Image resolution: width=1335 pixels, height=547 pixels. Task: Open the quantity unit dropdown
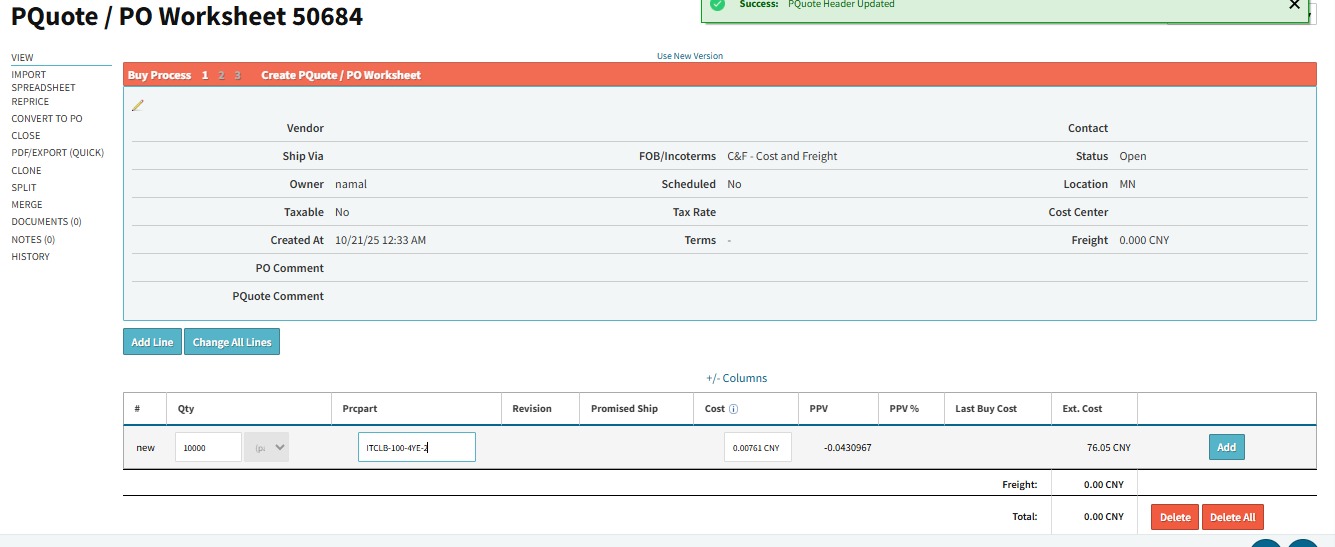(267, 448)
